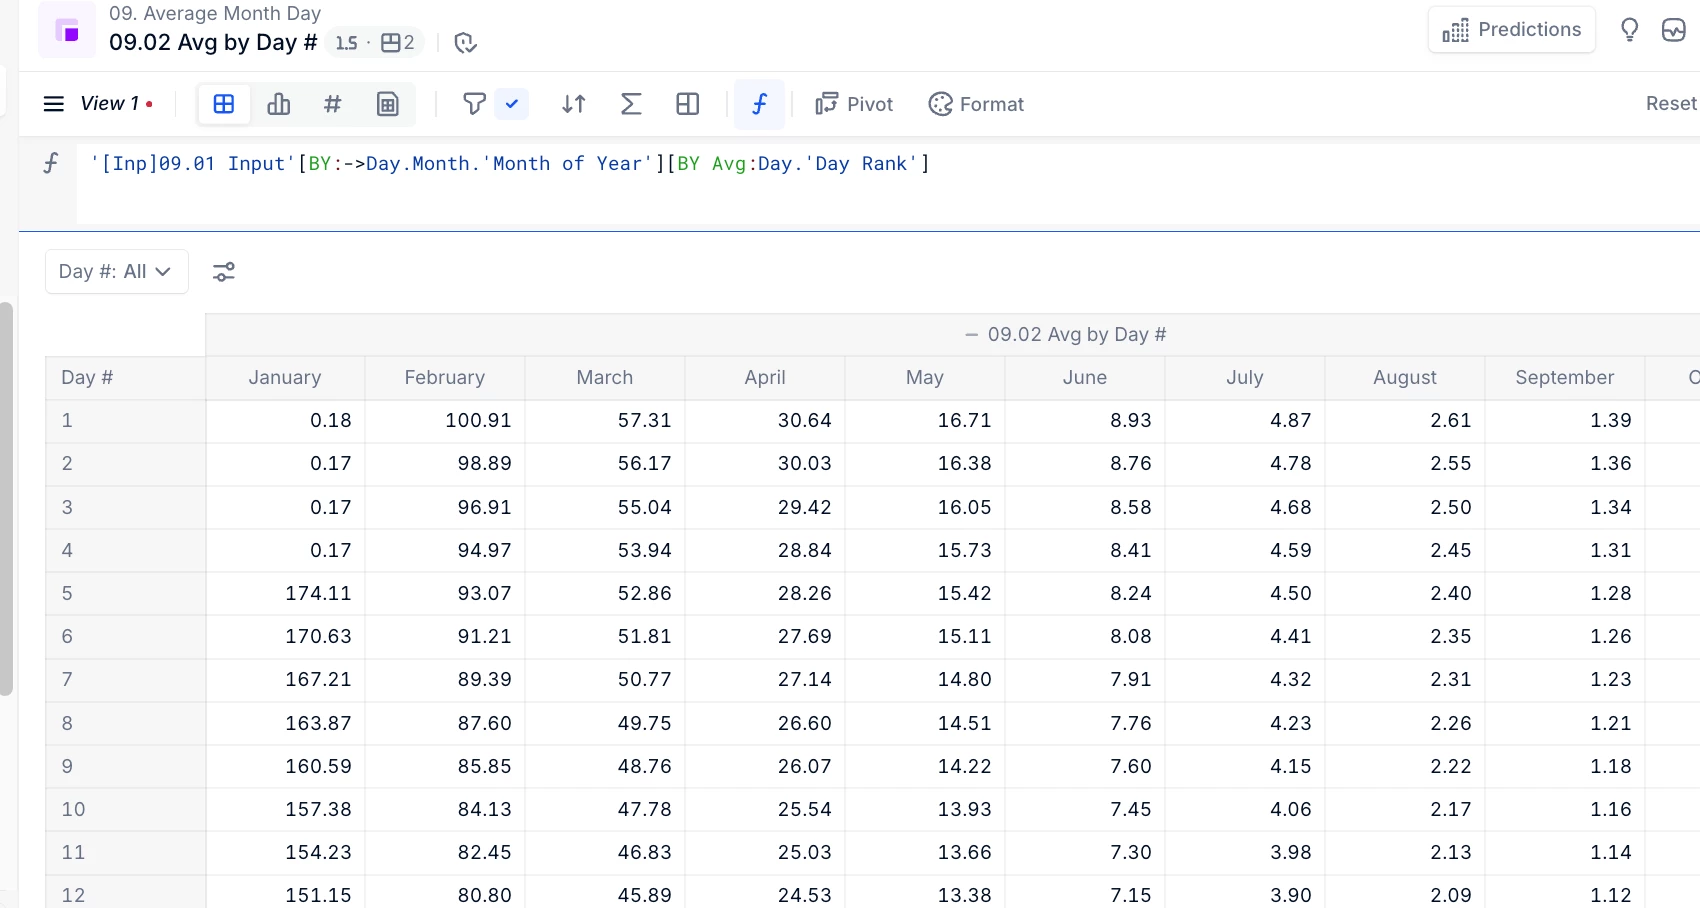Collapse the 09.02 Avg by Day # header
1700x908 pixels.
pyautogui.click(x=971, y=335)
